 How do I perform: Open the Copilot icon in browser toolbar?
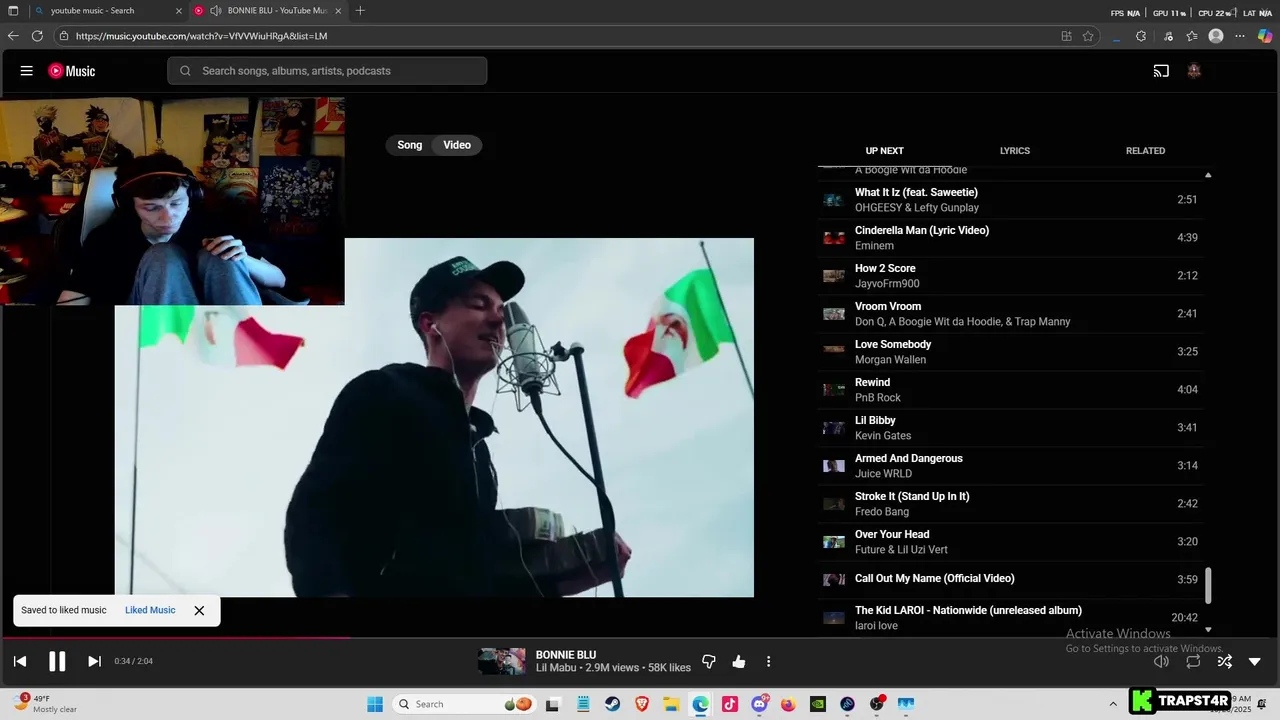1265,36
